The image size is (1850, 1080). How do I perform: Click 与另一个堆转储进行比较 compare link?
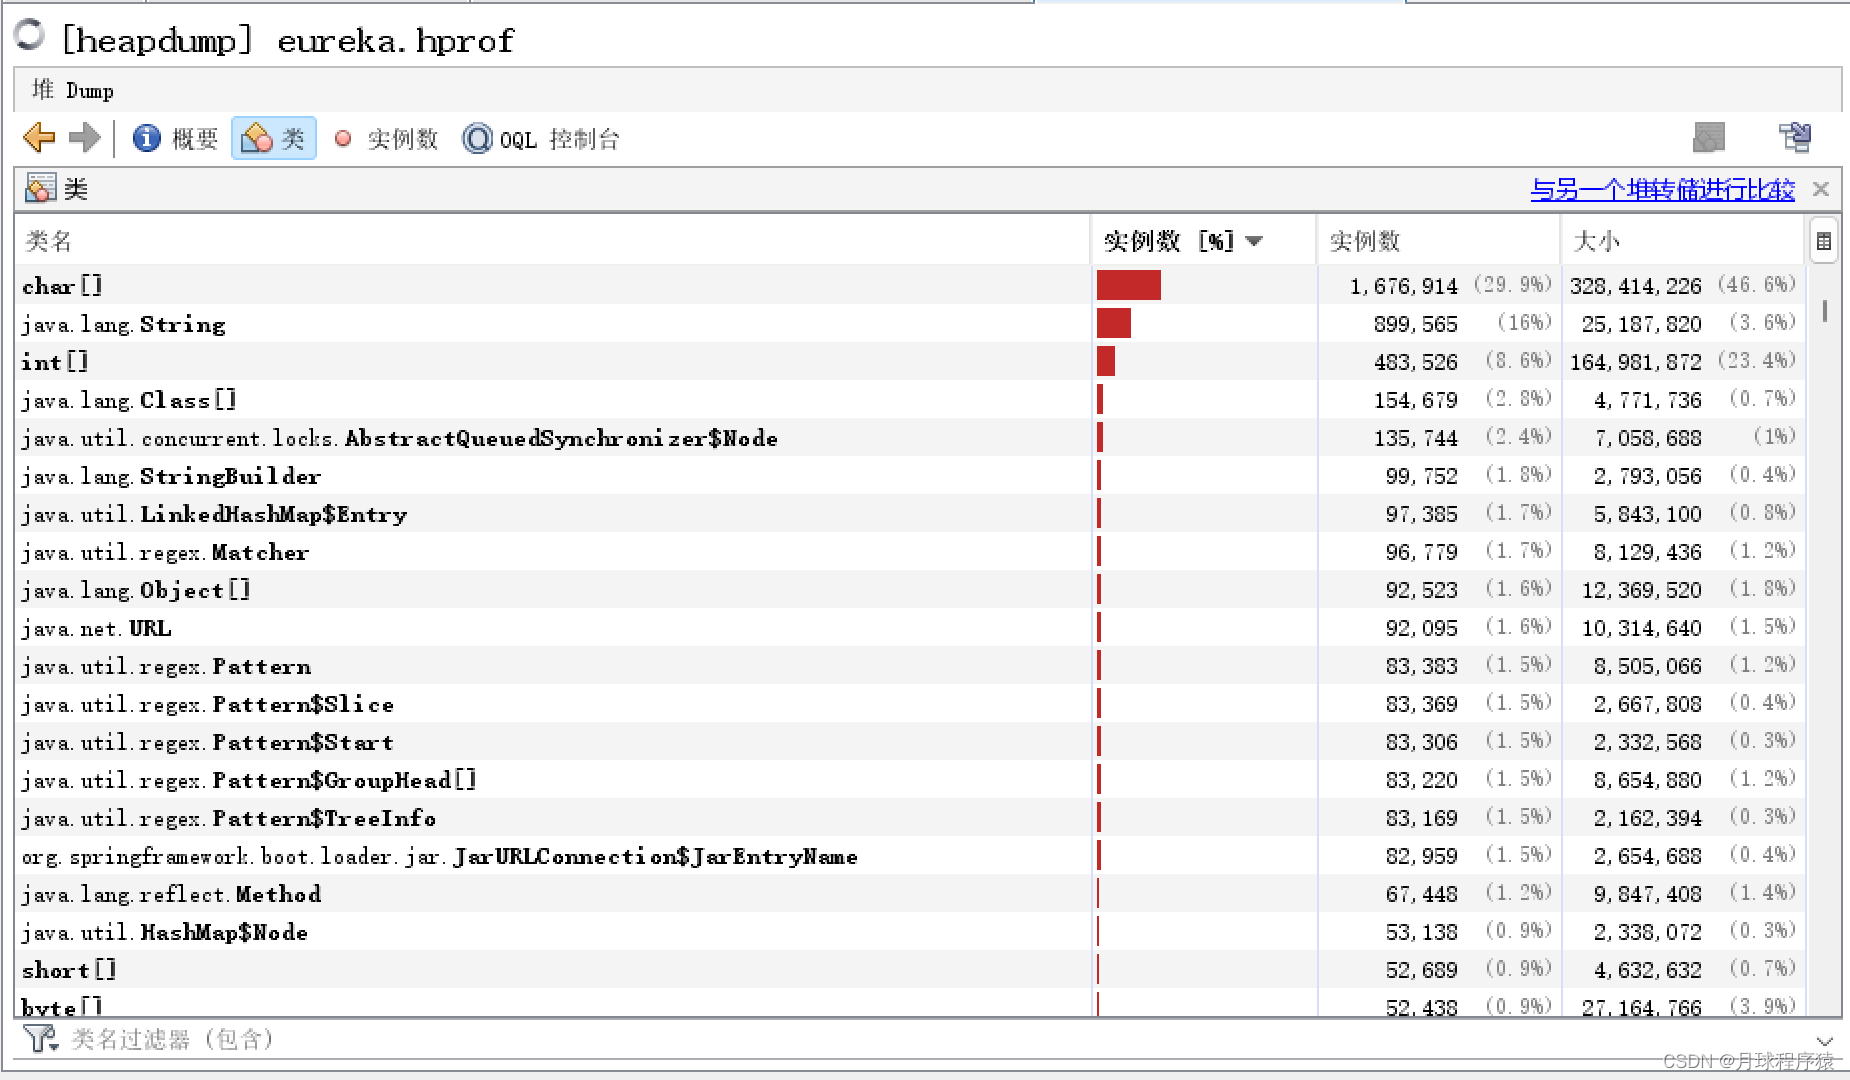point(1662,189)
